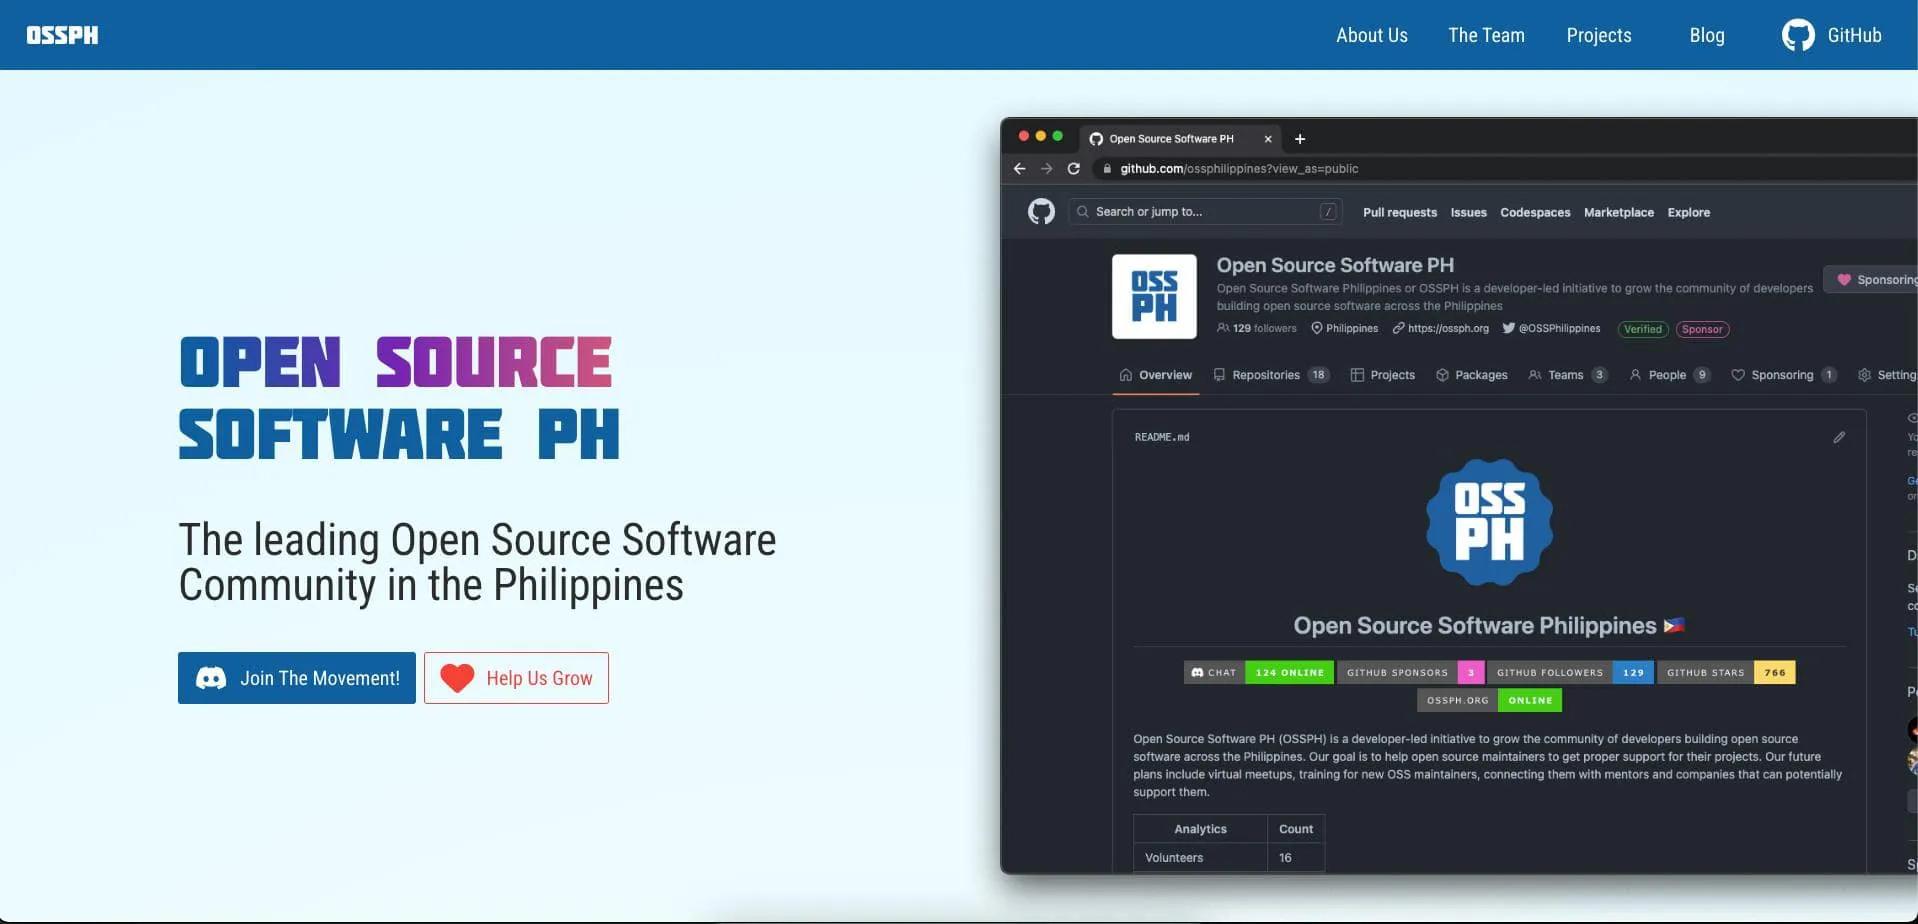Click the GitHub Stars 766 badge
Viewport: 1918px width, 924px height.
click(x=1726, y=673)
